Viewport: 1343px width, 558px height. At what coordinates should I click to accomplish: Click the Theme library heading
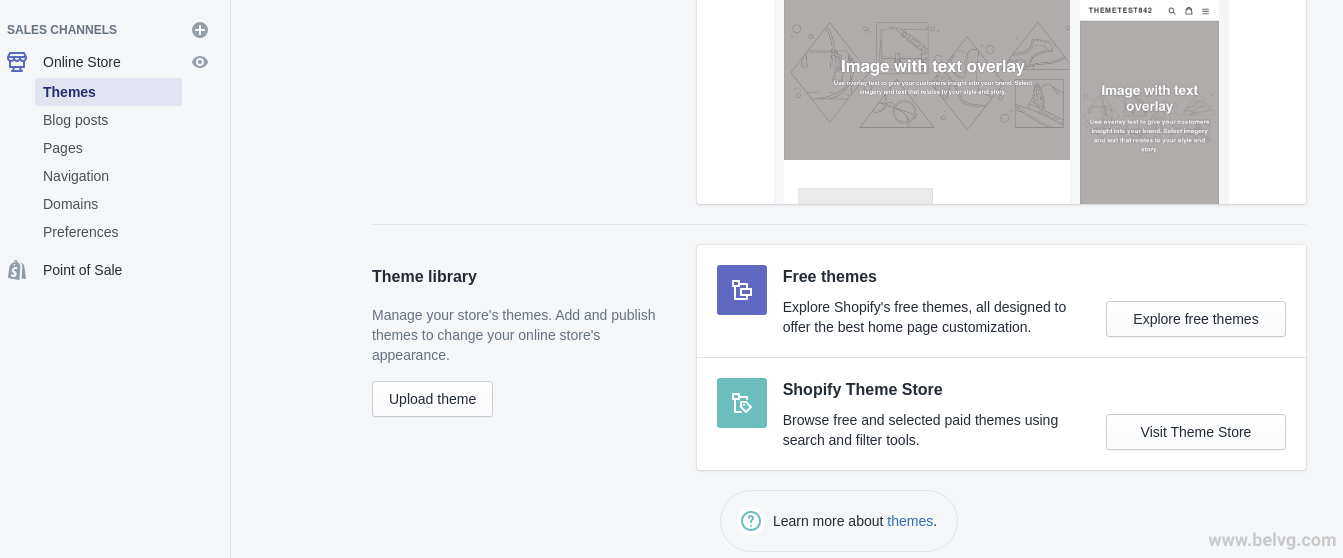tap(424, 277)
